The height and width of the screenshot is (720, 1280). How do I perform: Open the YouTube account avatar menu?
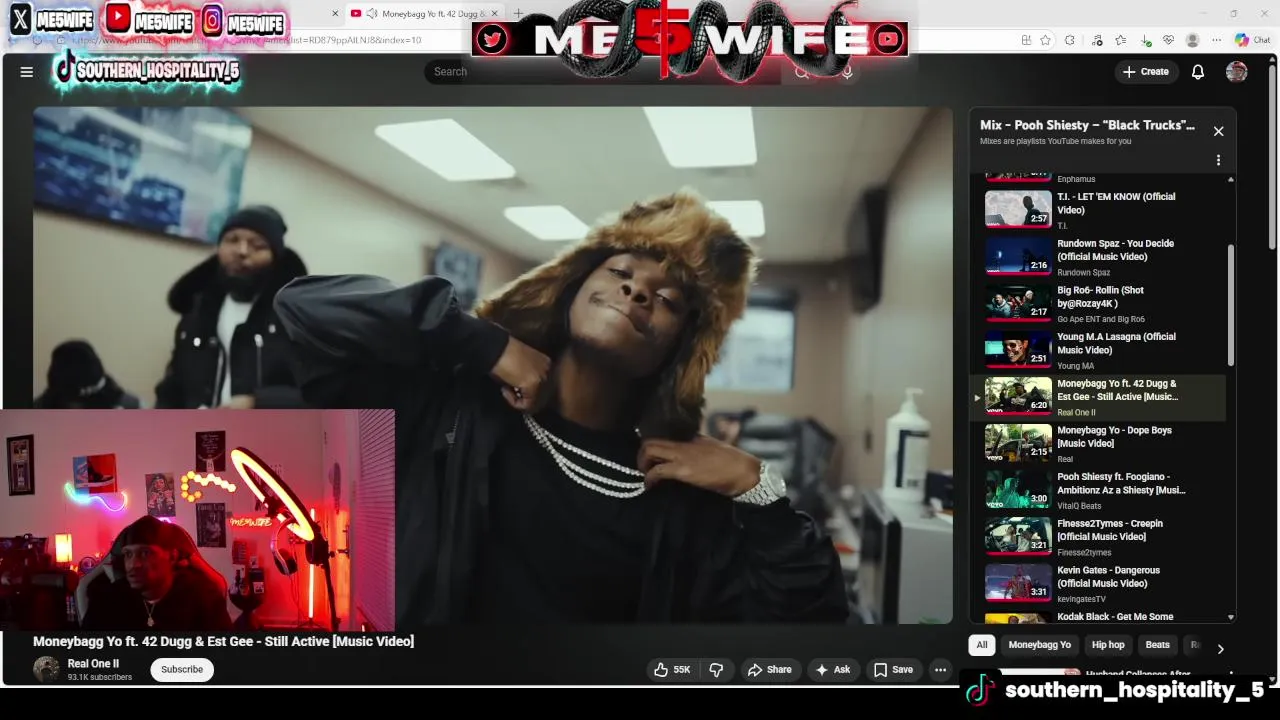coord(1237,71)
